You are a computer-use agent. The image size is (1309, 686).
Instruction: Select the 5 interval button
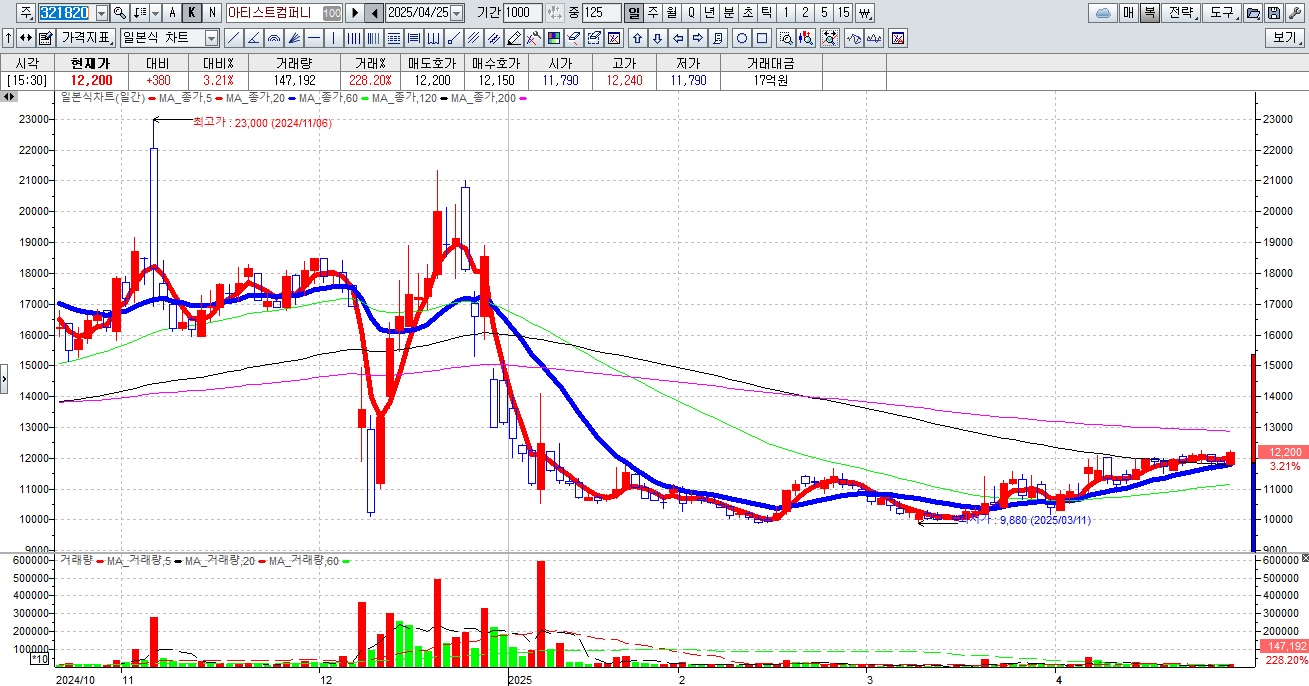coord(824,13)
